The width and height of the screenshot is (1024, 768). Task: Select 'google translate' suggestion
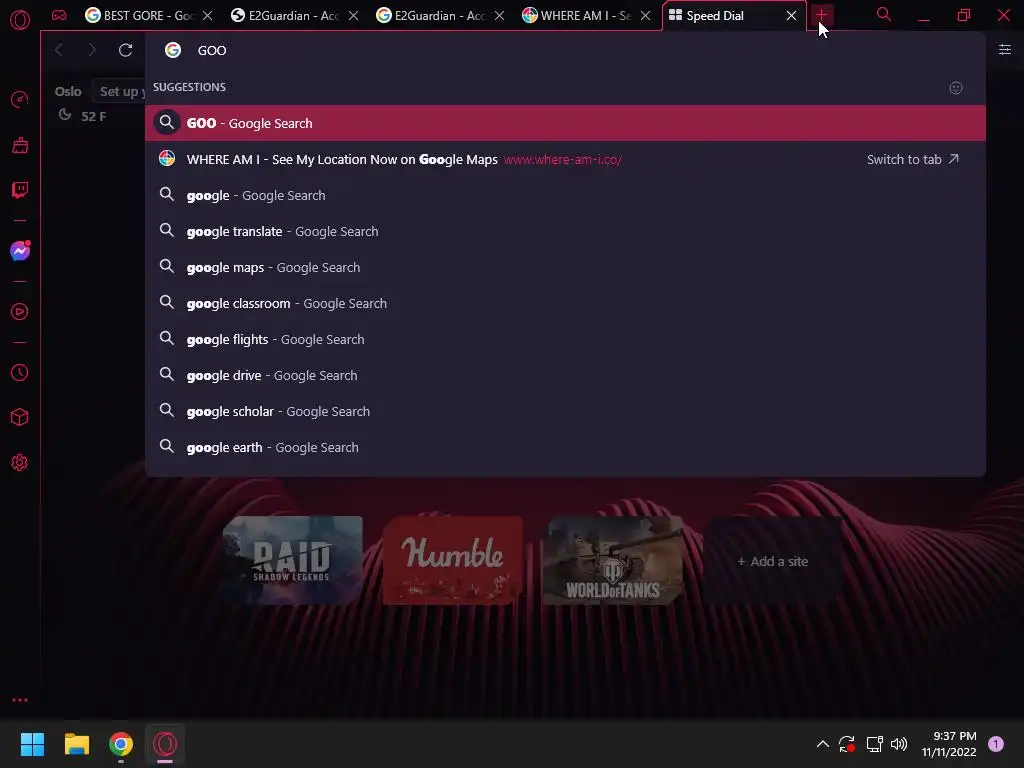(x=565, y=231)
